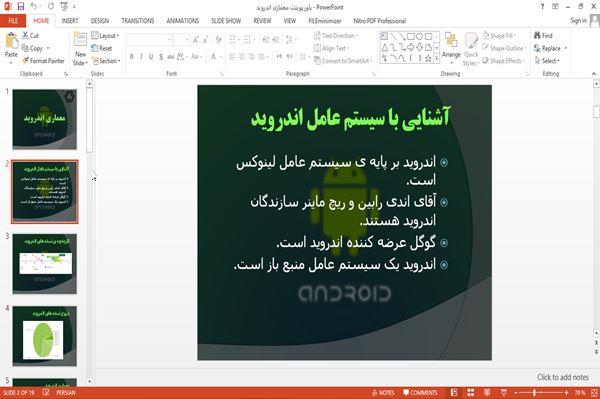Click the zoom in plus button
Screen dimensions: 600x399
coord(566,392)
